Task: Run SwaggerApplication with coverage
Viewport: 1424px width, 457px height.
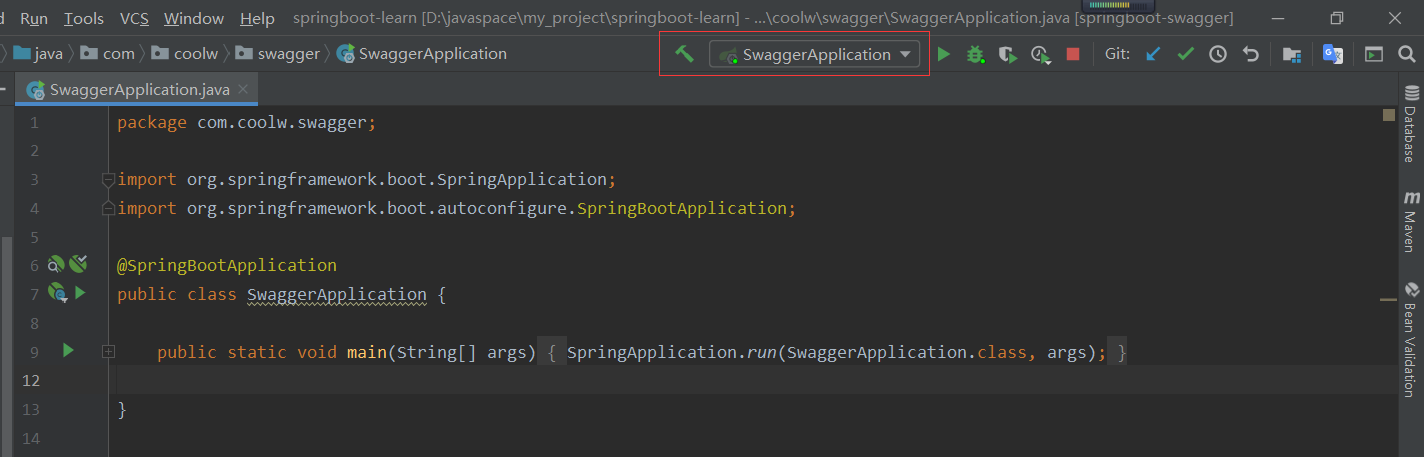Action: pos(1008,55)
